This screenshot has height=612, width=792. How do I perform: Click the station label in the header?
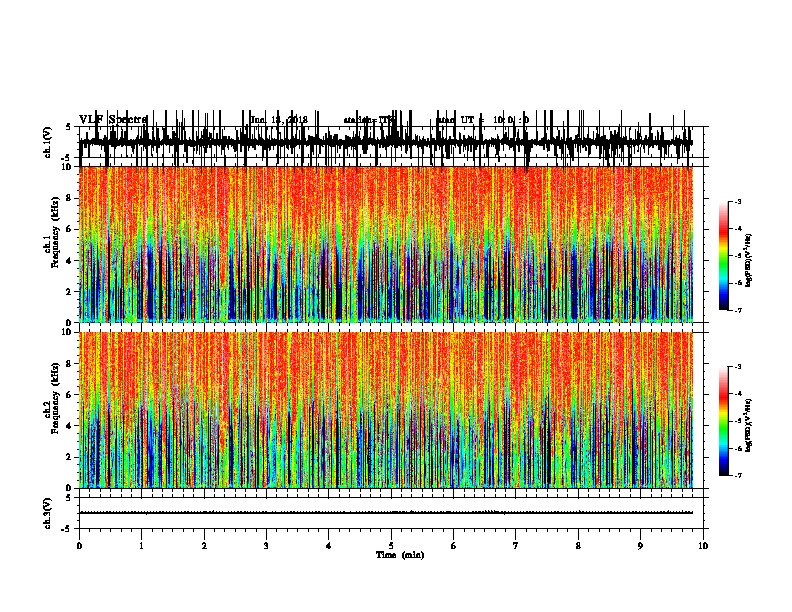click(x=369, y=120)
